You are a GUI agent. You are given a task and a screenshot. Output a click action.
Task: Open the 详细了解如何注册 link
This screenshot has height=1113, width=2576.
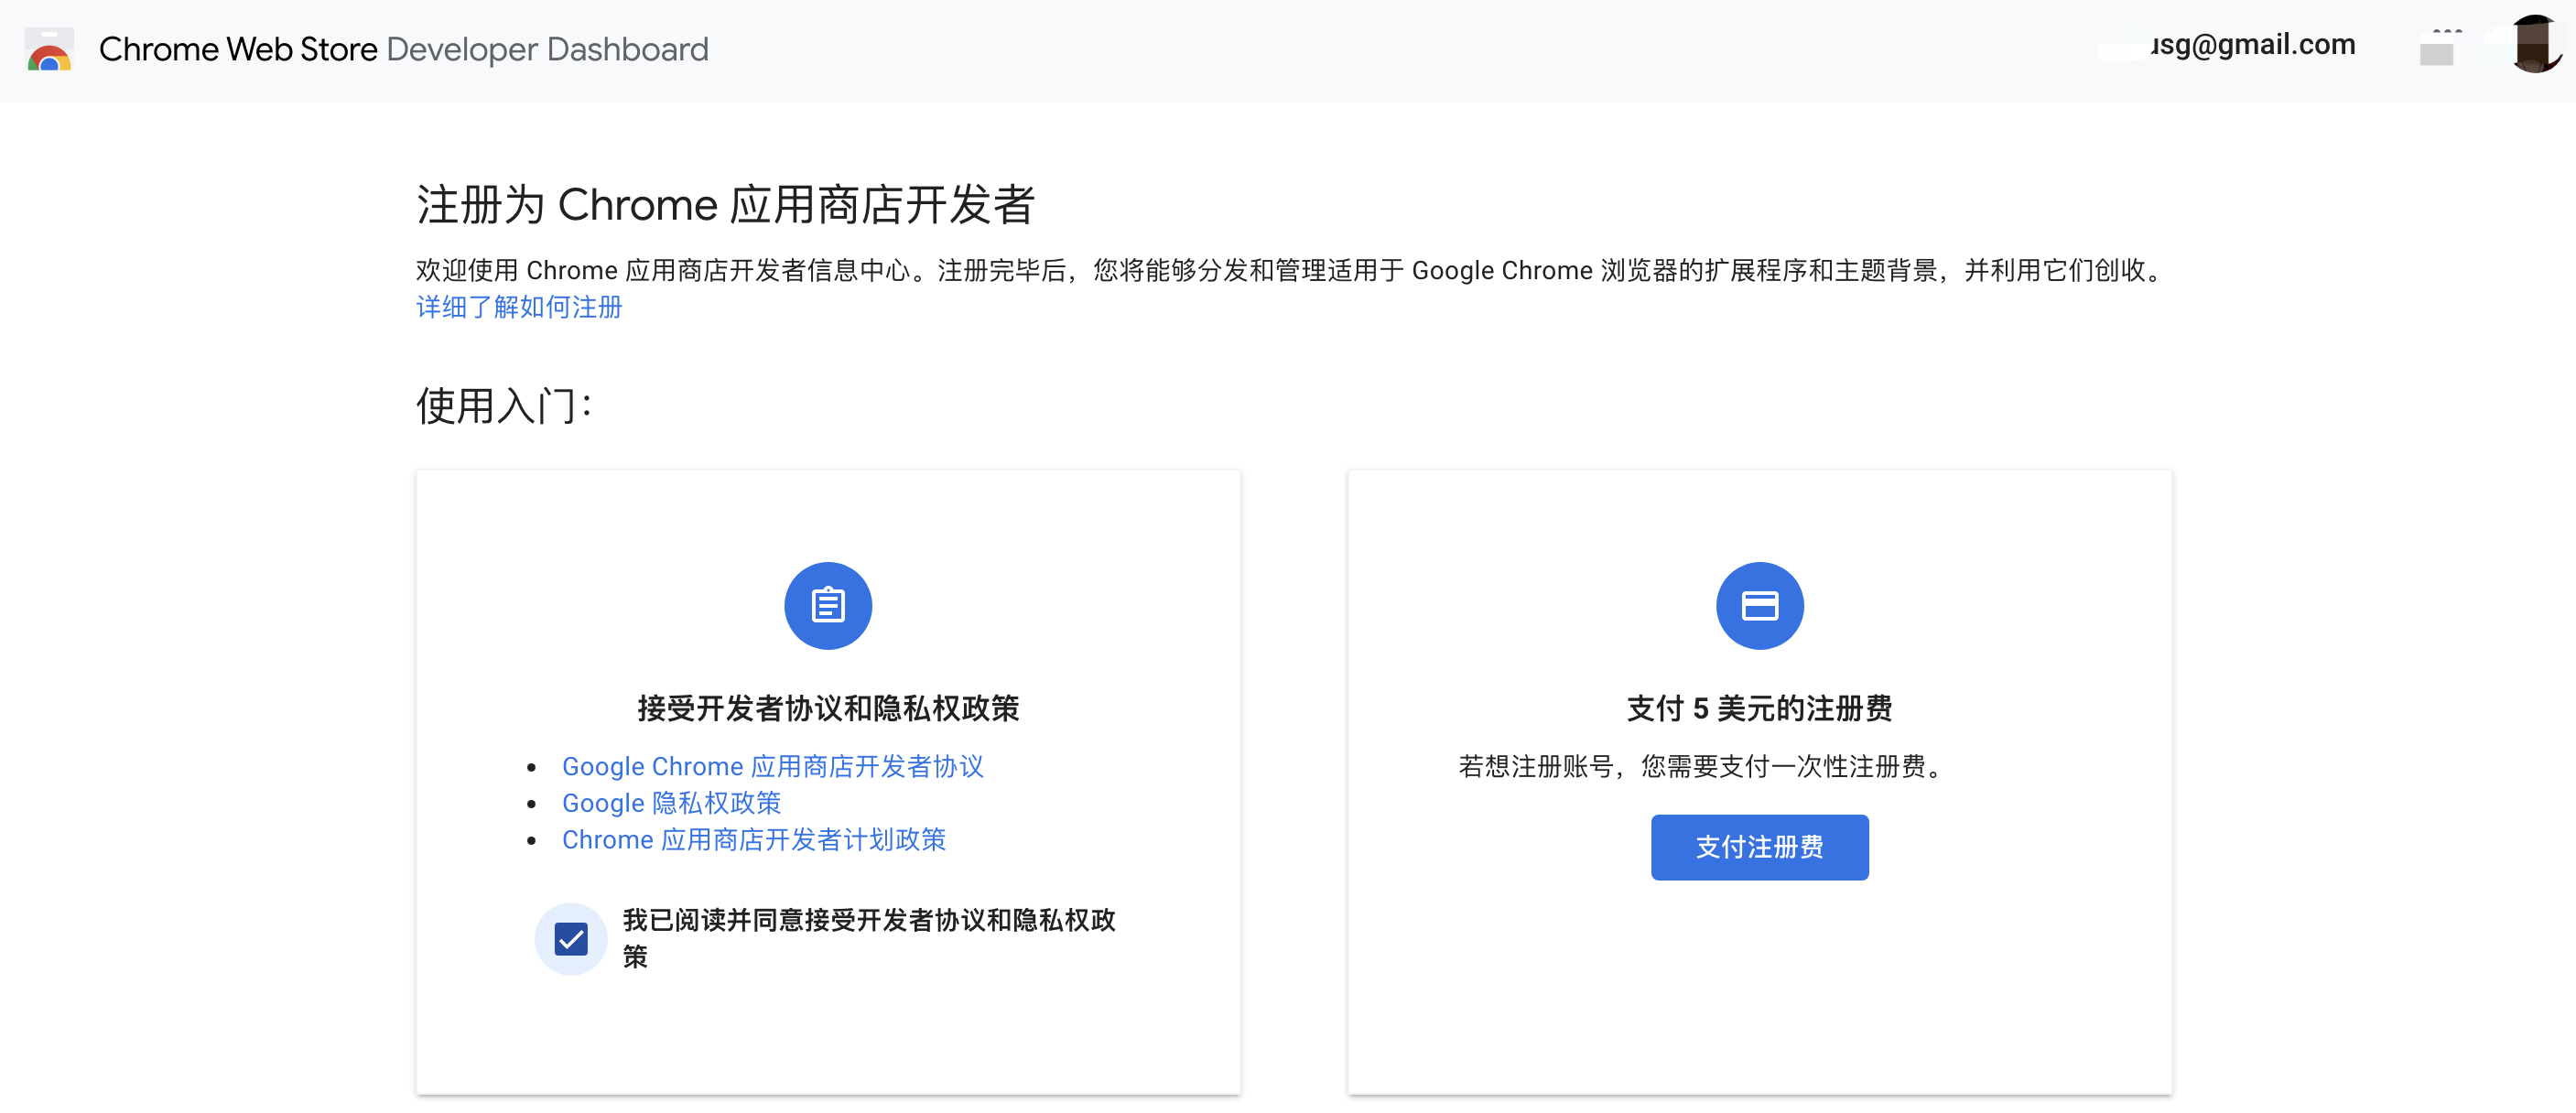coord(519,307)
